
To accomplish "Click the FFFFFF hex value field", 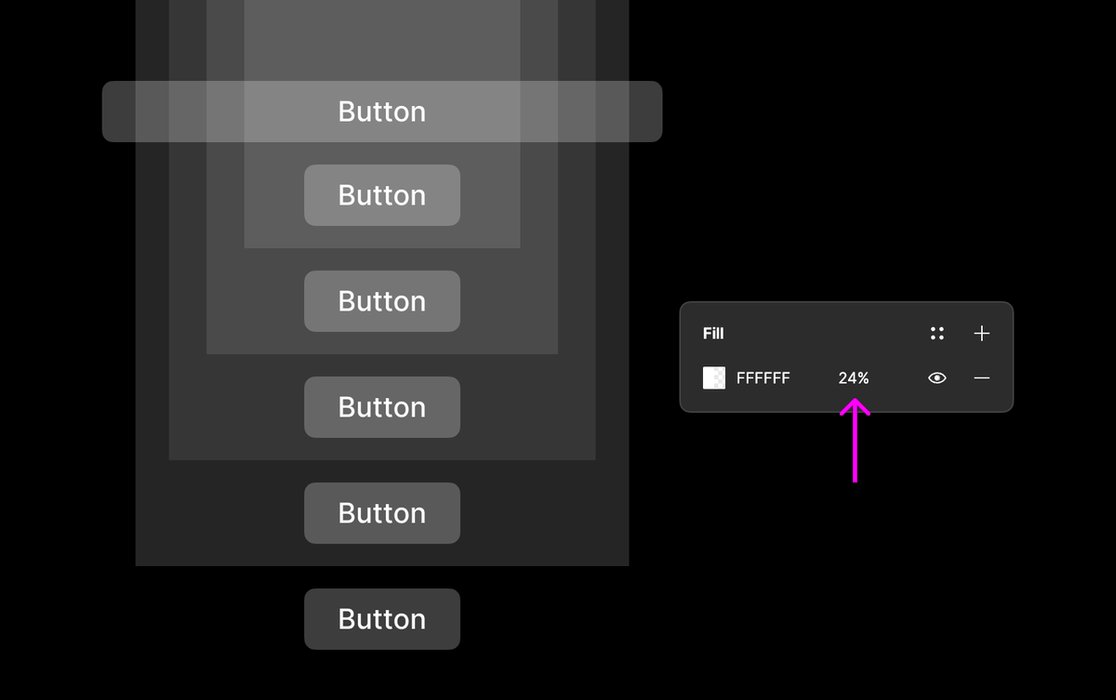I will click(x=763, y=378).
